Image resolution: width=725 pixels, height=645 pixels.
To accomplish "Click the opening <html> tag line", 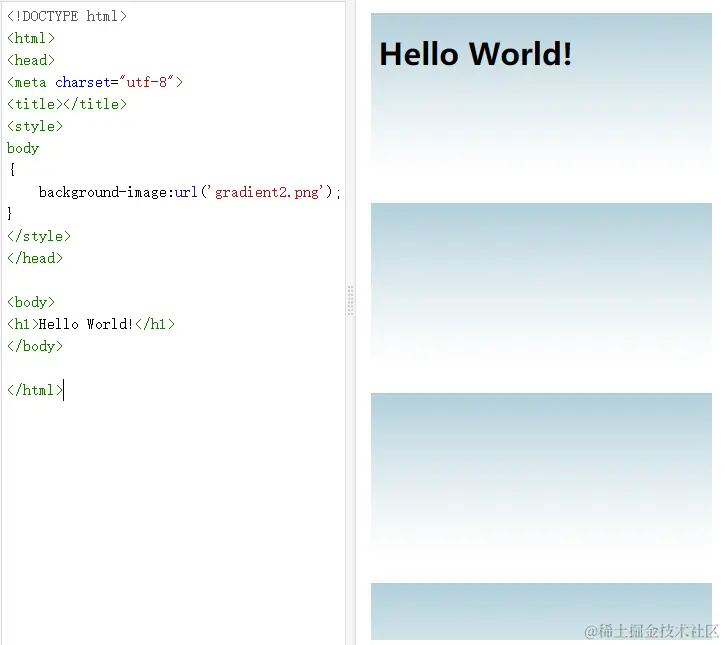I will [x=31, y=38].
